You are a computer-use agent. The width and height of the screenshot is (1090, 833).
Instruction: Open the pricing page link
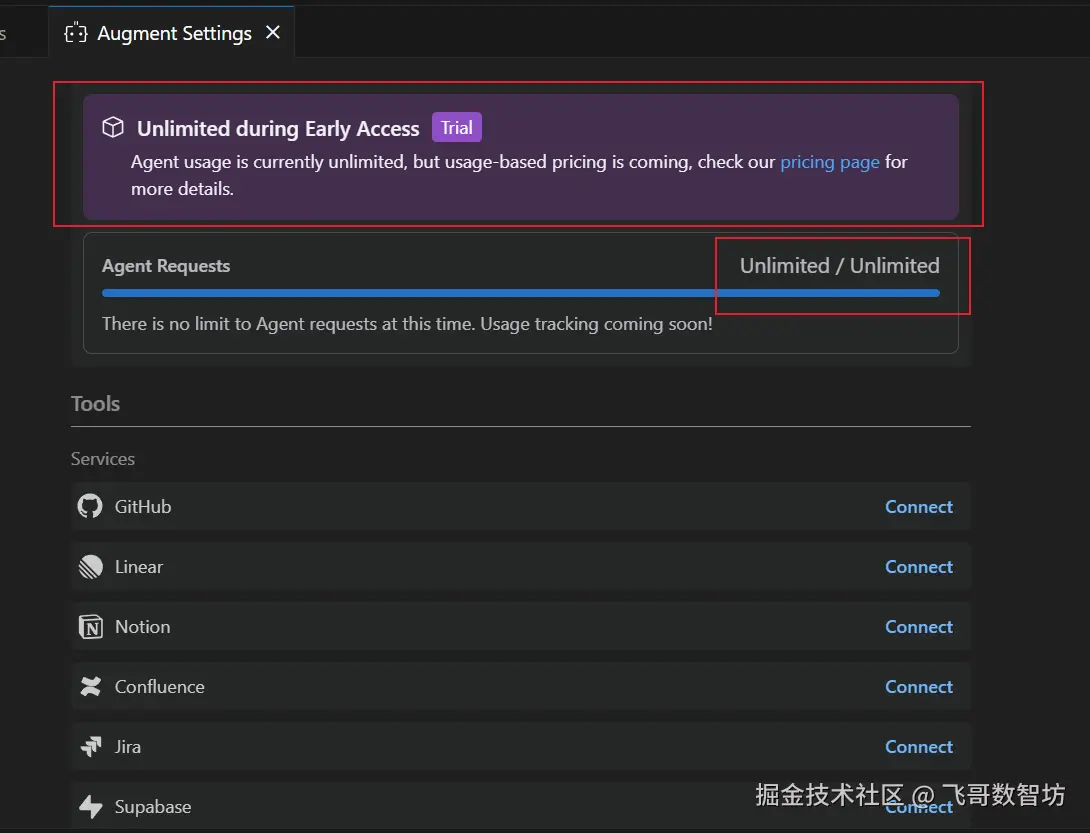coord(829,162)
